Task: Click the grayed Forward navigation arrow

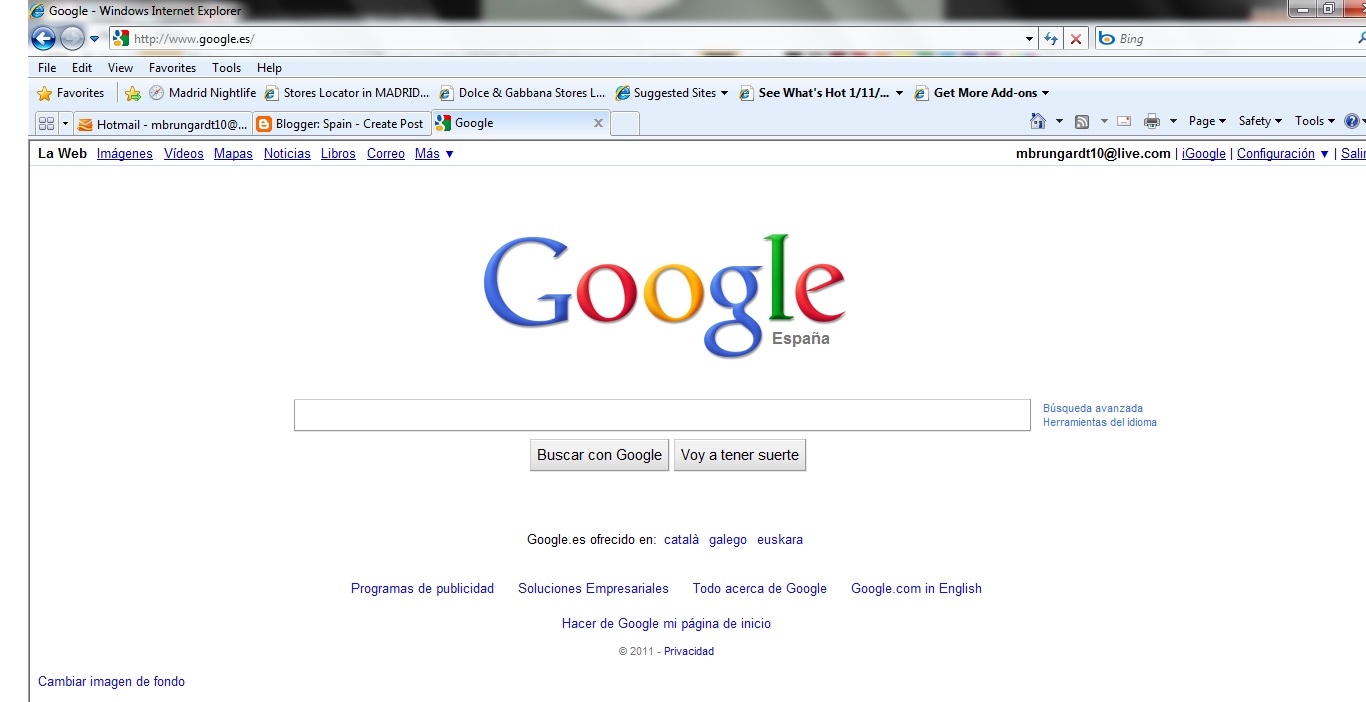Action: tap(72, 39)
